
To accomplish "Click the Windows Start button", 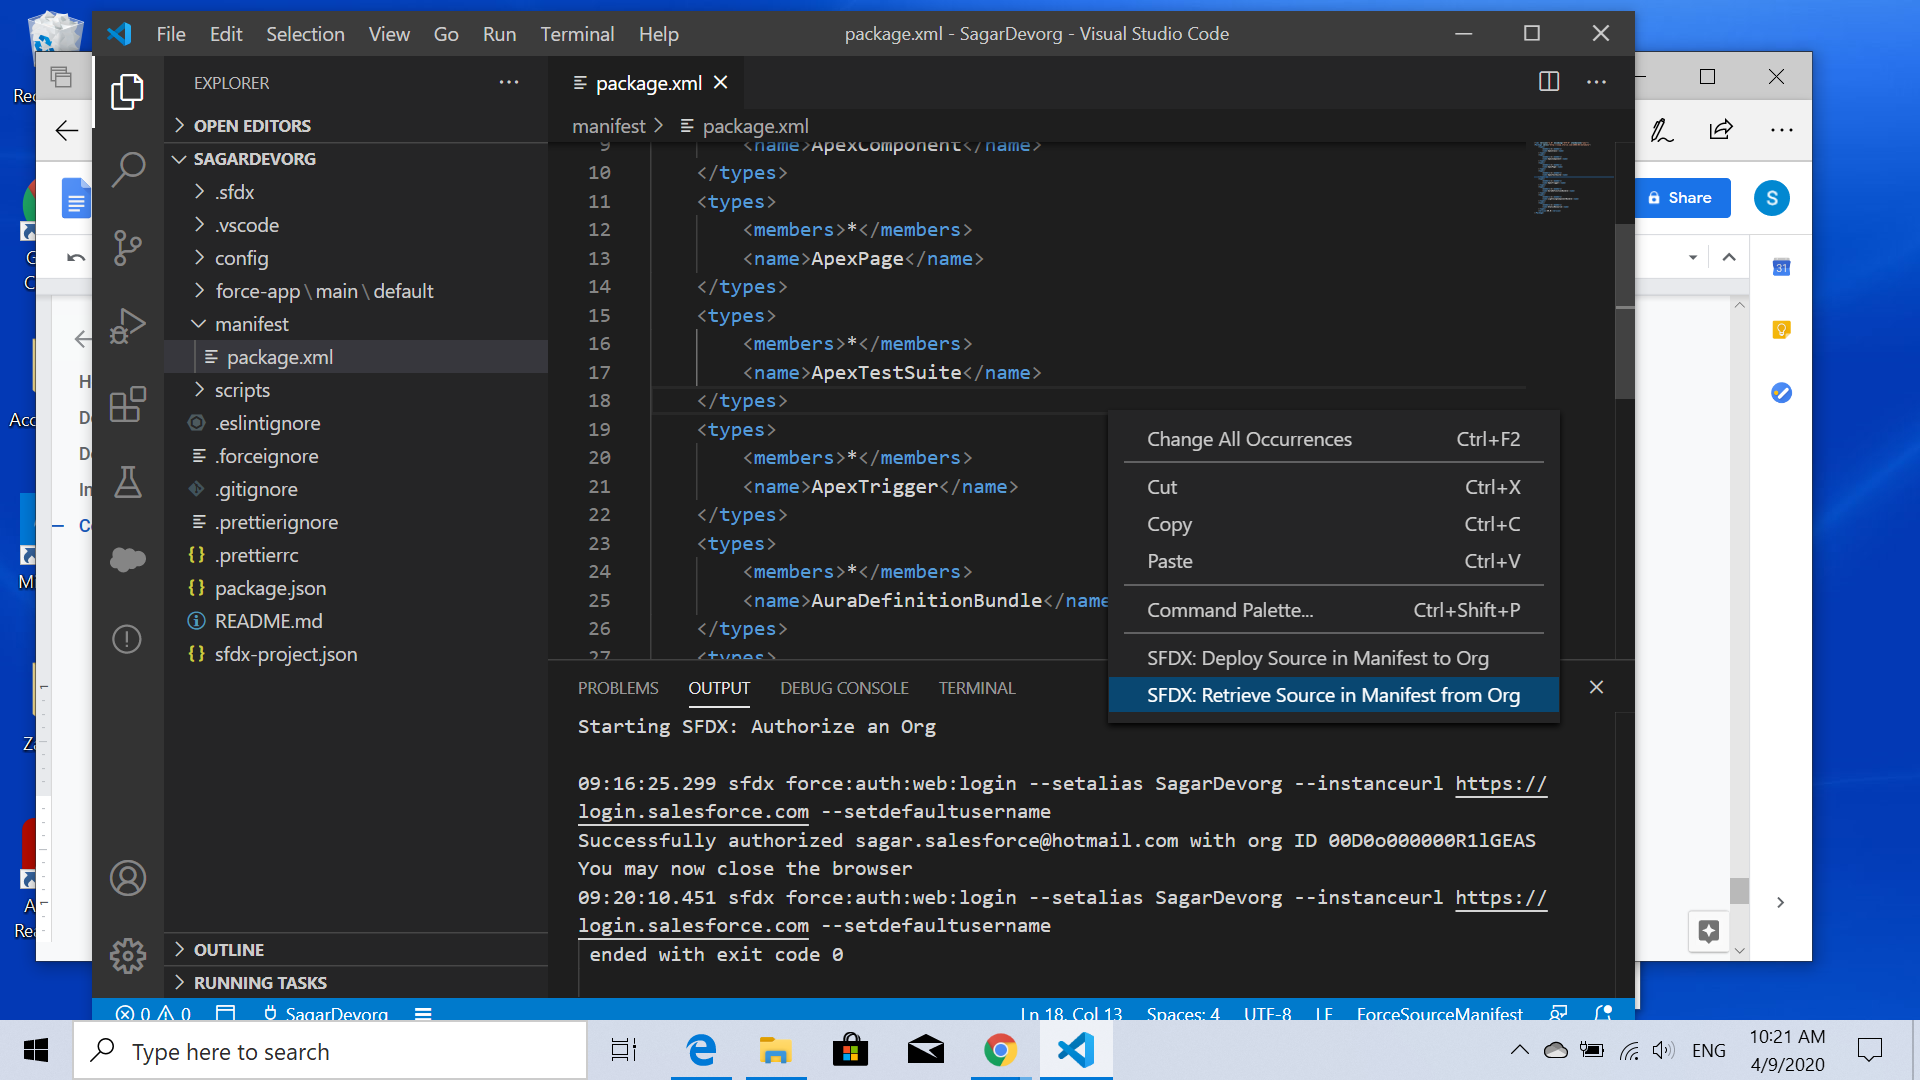I will (36, 1050).
